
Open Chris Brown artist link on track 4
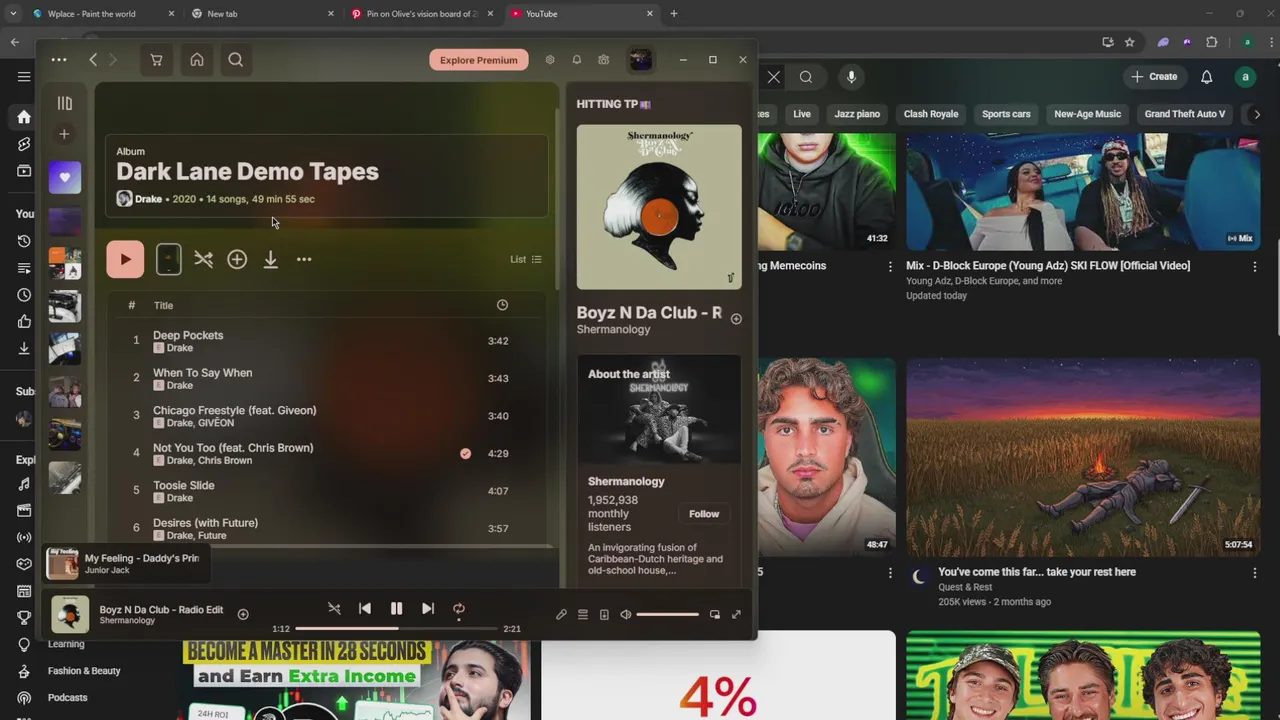225,461
